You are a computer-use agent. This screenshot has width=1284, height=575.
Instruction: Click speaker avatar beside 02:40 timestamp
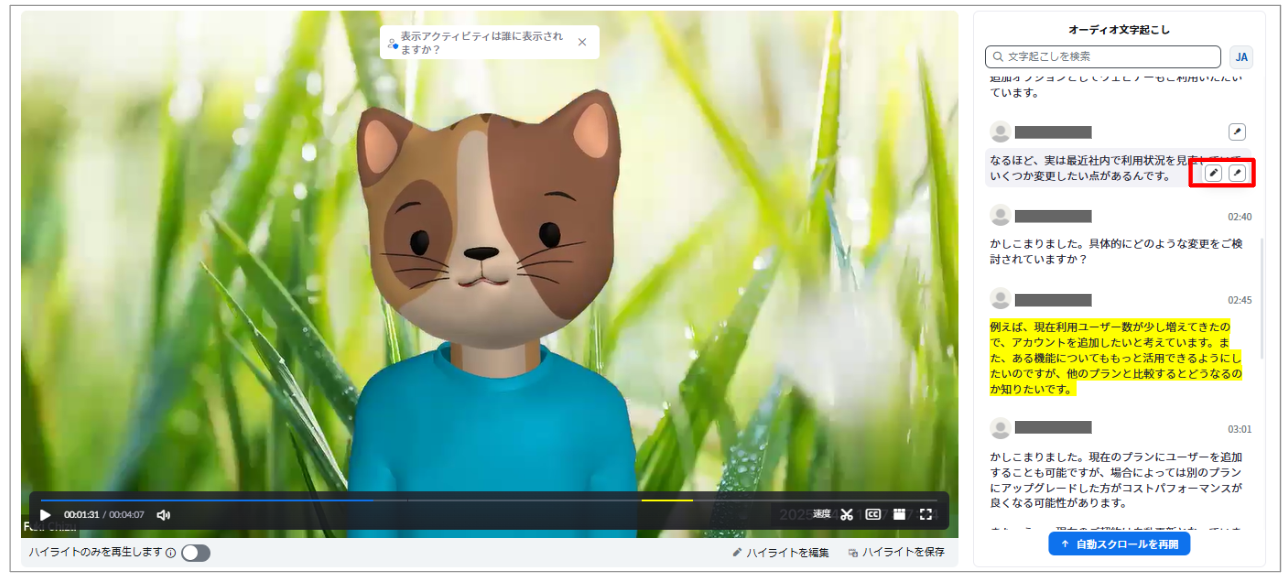(x=1000, y=216)
